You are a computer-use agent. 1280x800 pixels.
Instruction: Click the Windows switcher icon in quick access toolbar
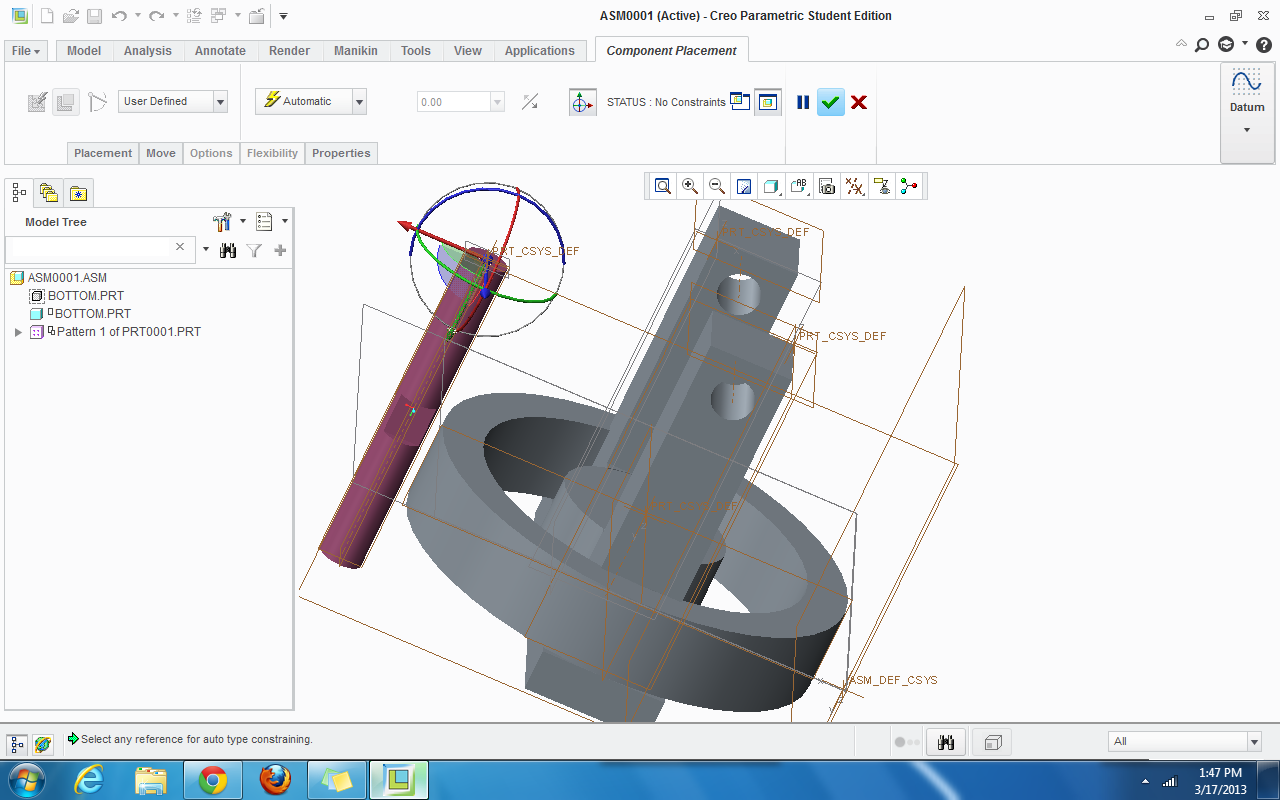(219, 16)
